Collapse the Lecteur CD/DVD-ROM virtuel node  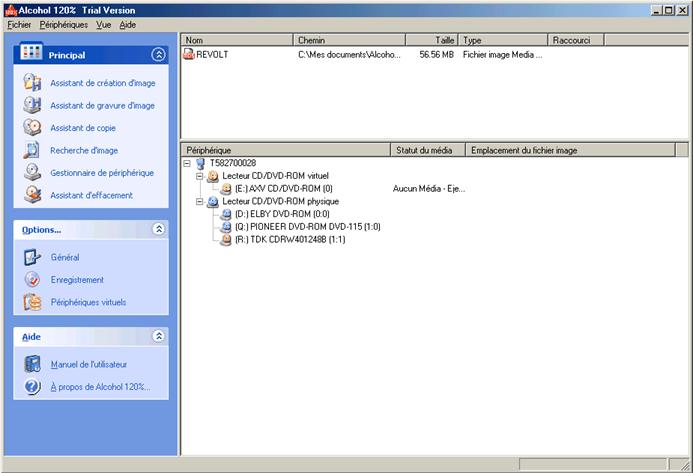tap(200, 176)
